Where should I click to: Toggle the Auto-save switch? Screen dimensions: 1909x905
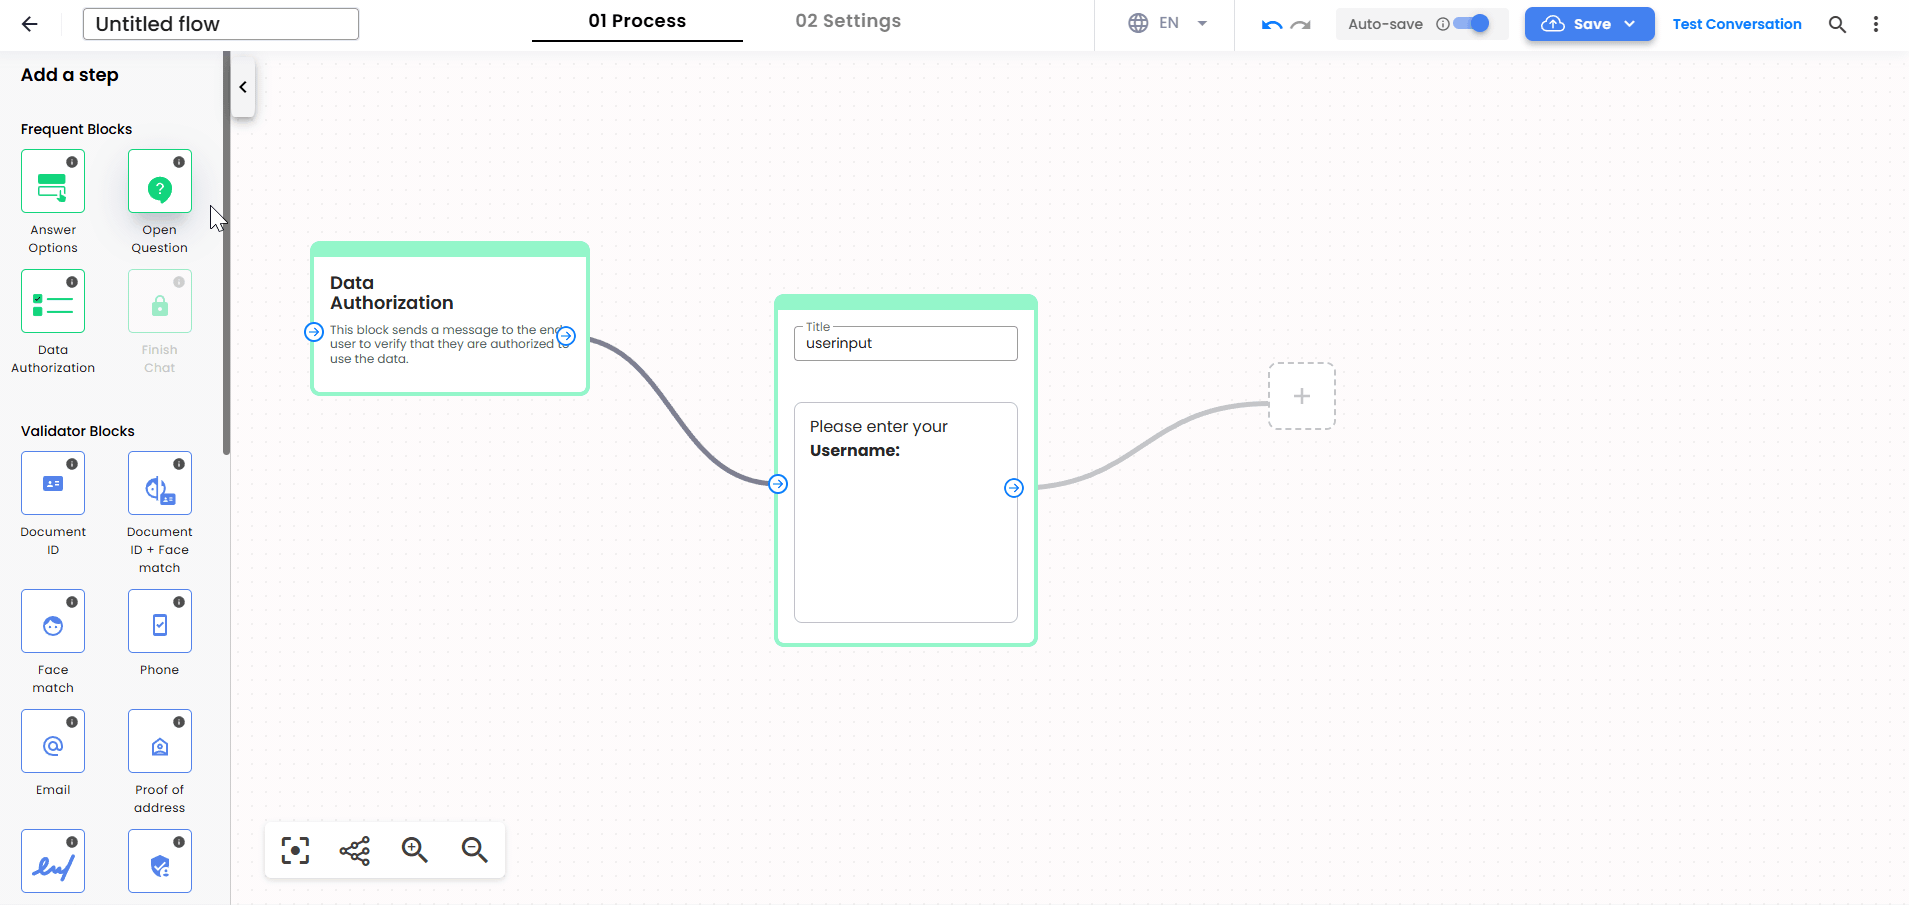click(x=1472, y=24)
